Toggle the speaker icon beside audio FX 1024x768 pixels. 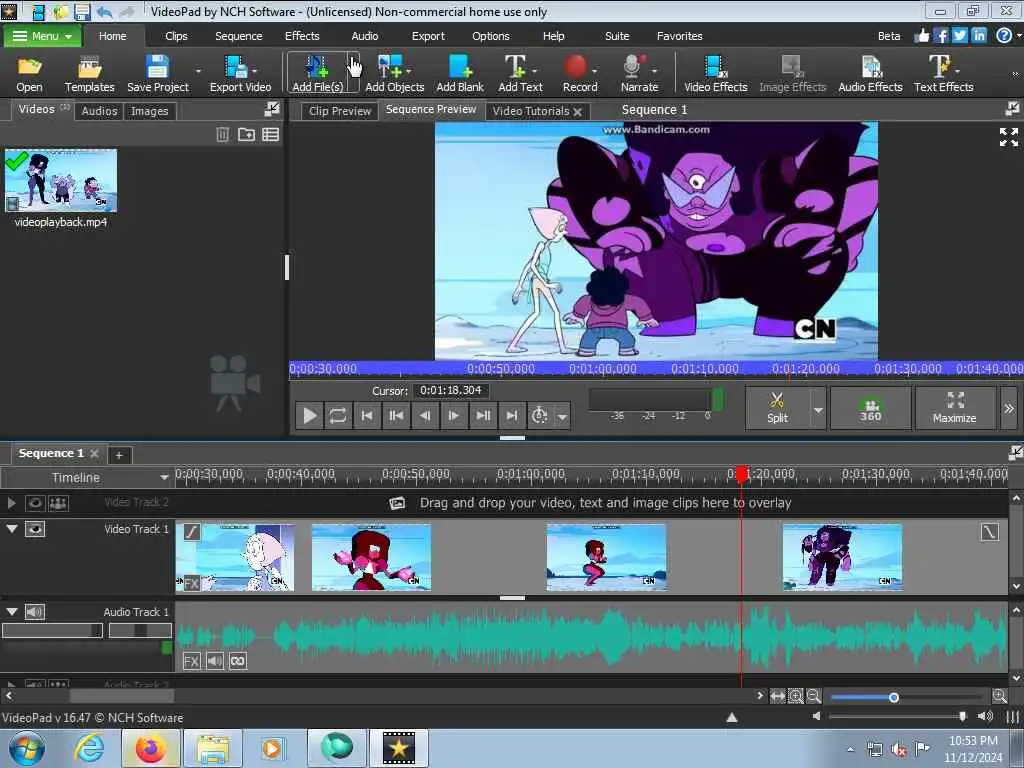[215, 661]
